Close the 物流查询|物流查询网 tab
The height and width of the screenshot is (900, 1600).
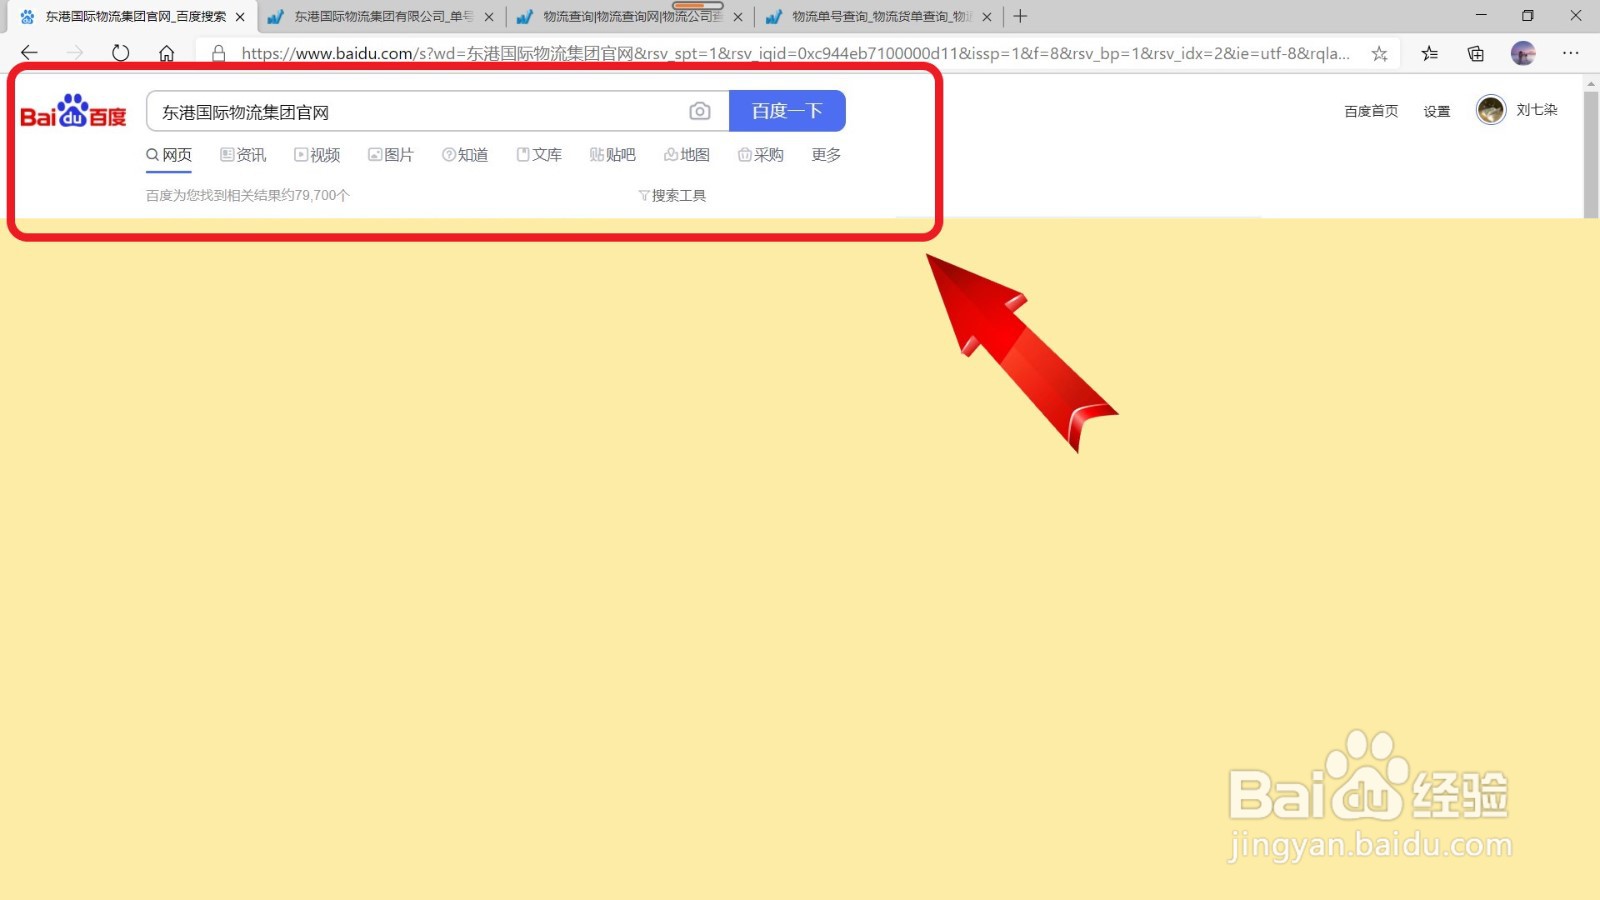pyautogui.click(x=738, y=17)
